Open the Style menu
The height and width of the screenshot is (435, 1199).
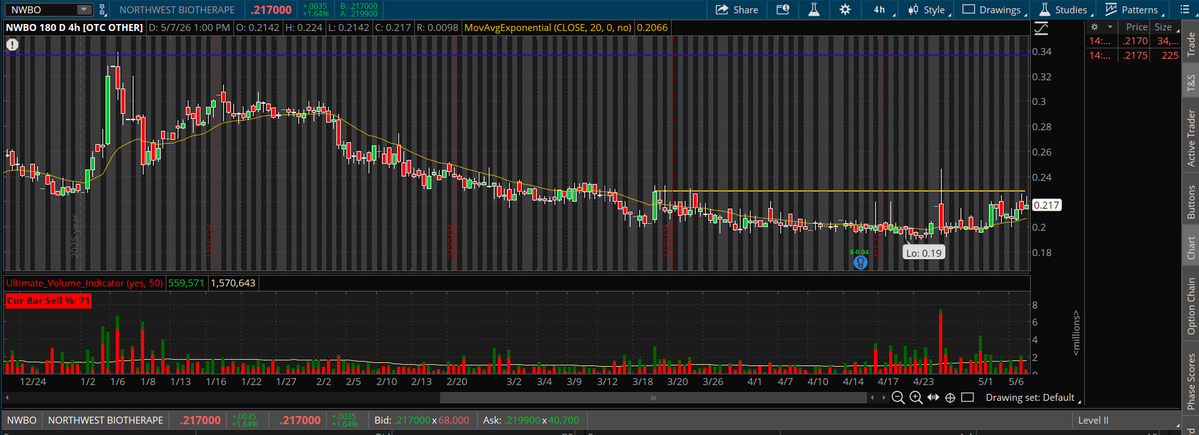tap(928, 10)
